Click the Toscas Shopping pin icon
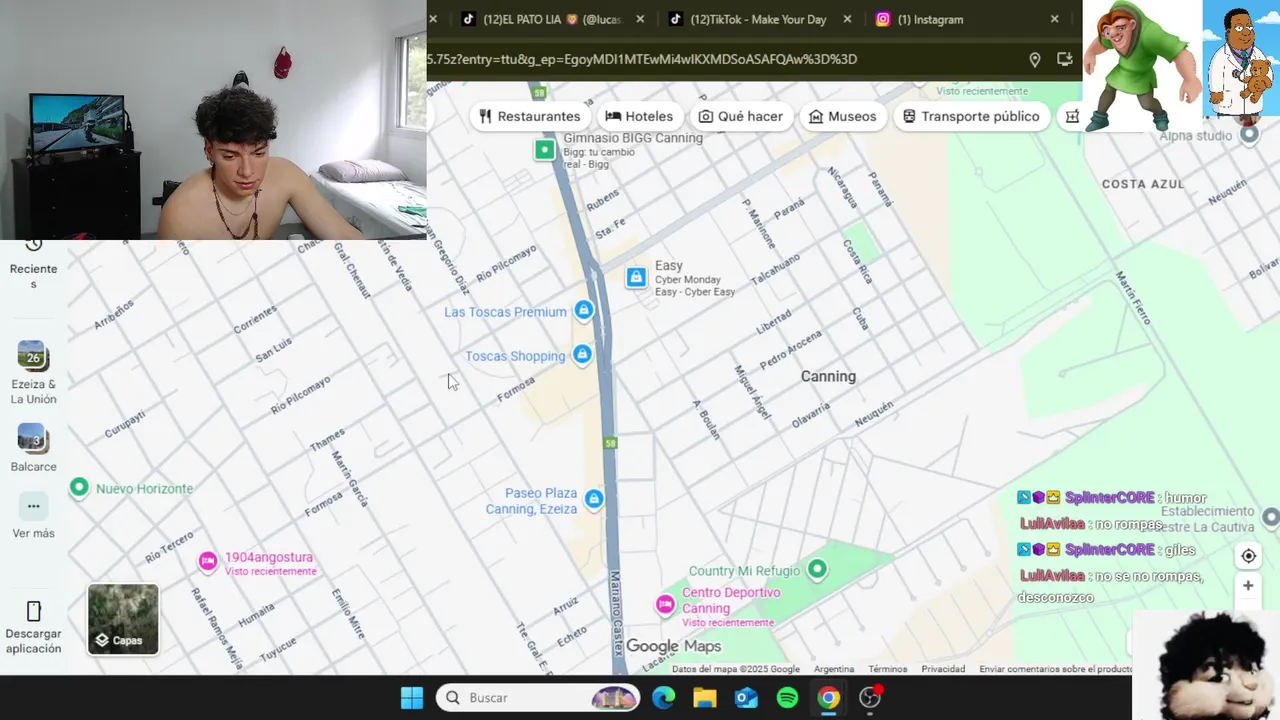1280x720 pixels. (582, 354)
